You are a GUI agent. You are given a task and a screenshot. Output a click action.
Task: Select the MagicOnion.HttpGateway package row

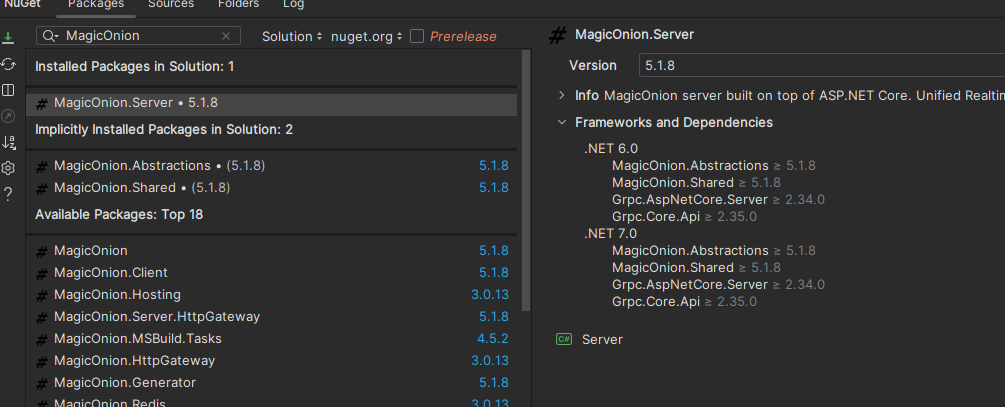(271, 361)
